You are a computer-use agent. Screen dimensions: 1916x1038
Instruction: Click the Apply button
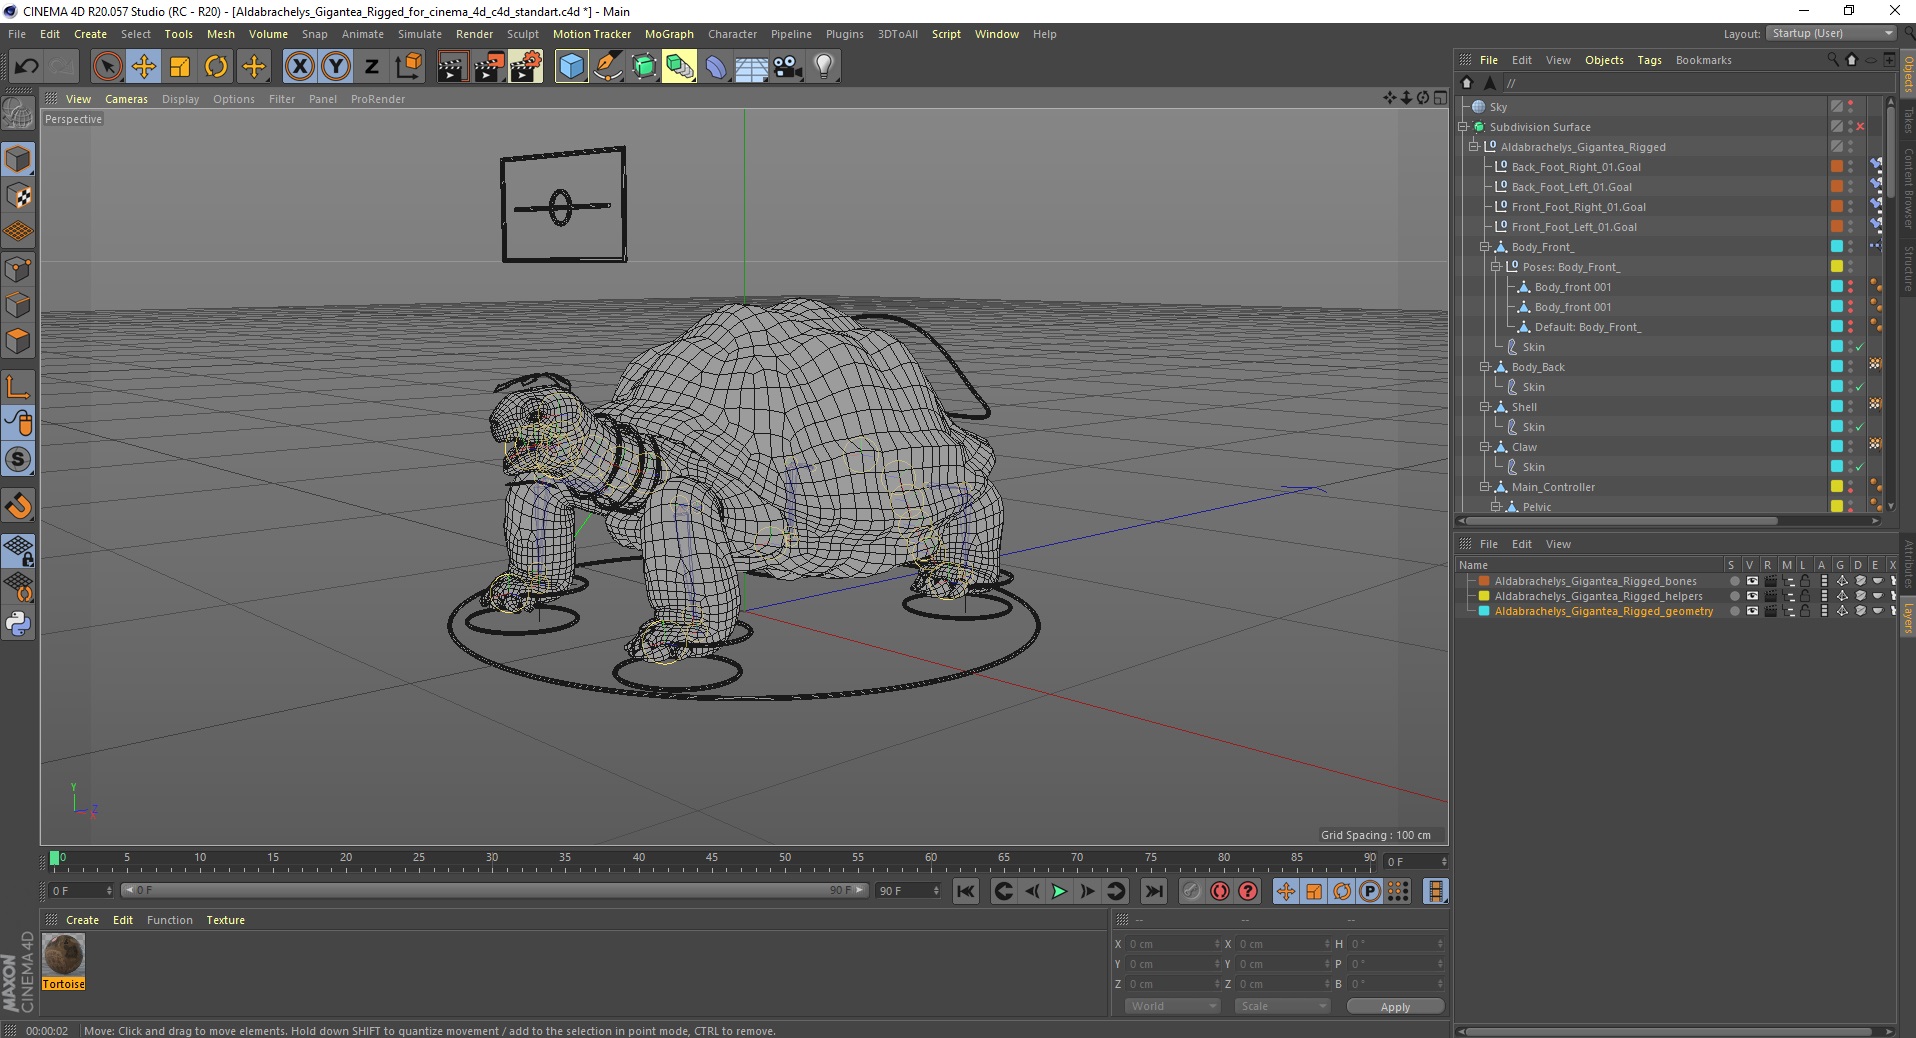(x=1395, y=1006)
